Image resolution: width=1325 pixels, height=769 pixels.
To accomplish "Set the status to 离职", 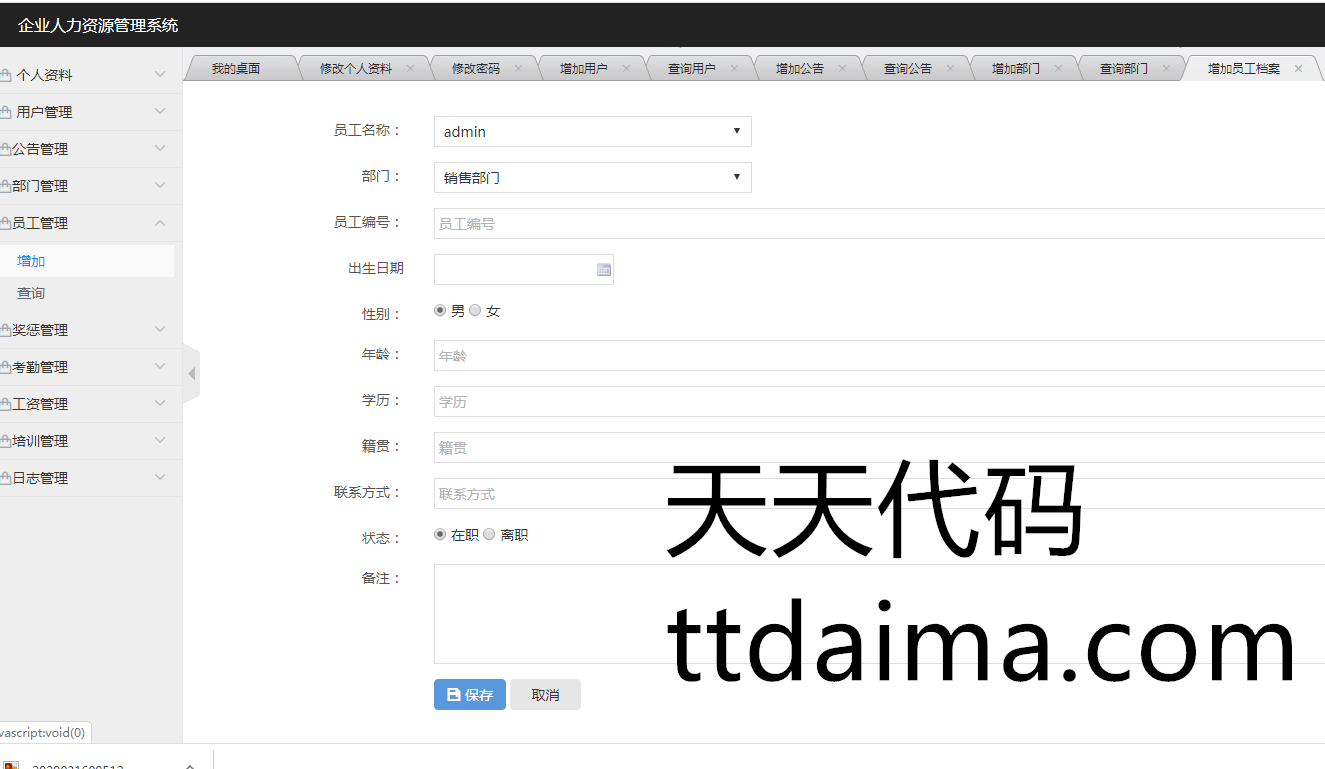I will click(x=489, y=535).
